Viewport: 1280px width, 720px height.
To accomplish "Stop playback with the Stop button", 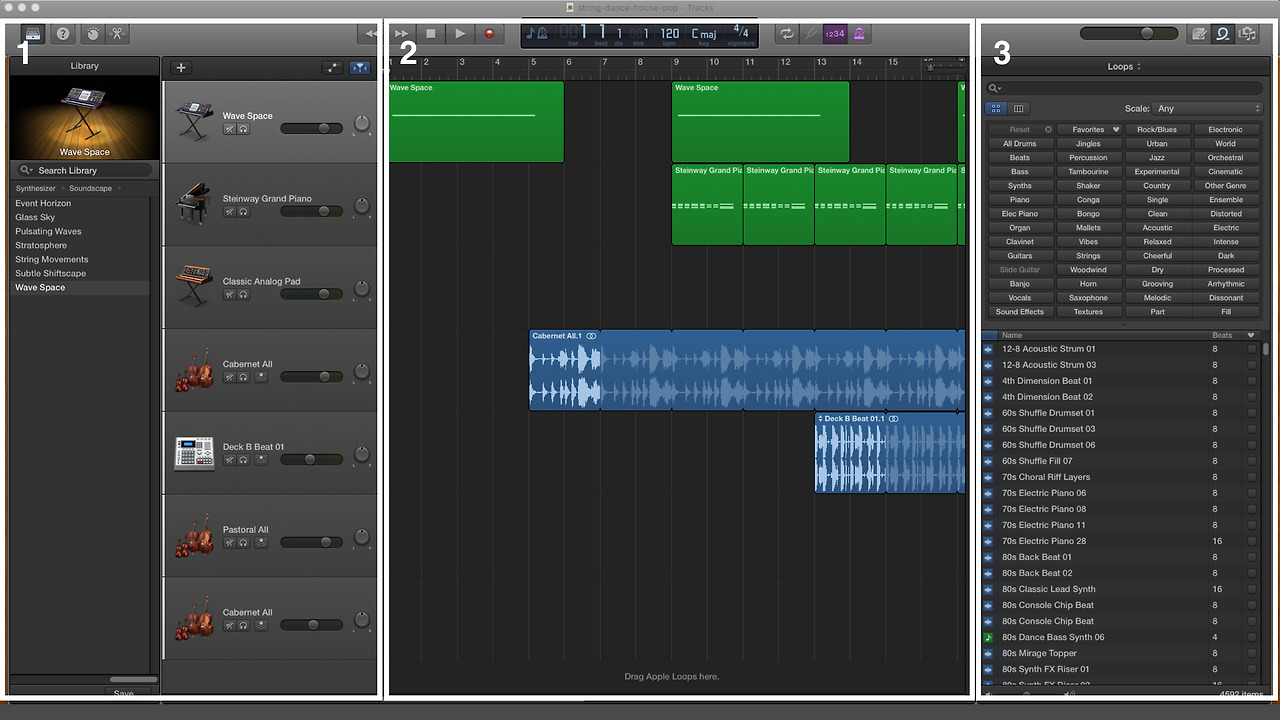I will pyautogui.click(x=431, y=34).
